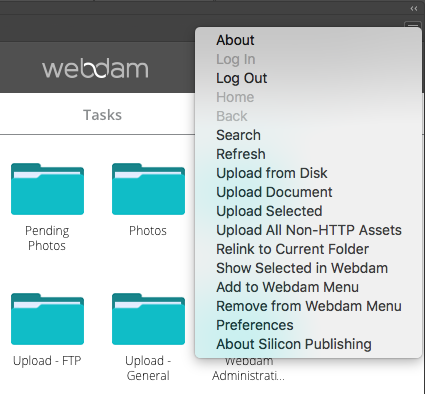
Task: Click the webdam logo
Action: [x=95, y=69]
